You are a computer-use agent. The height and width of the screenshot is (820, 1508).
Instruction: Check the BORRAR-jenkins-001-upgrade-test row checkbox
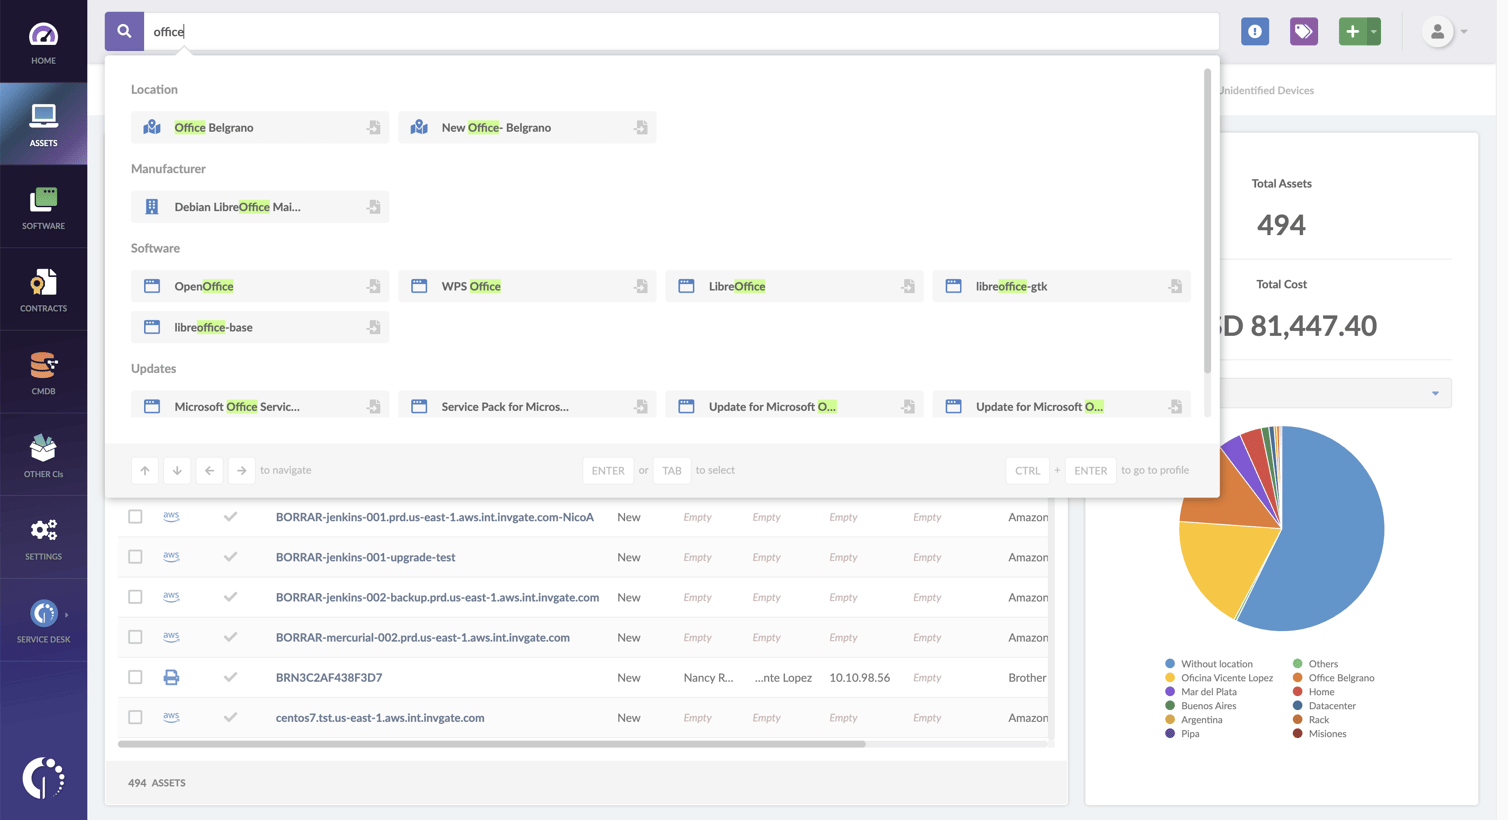point(135,557)
